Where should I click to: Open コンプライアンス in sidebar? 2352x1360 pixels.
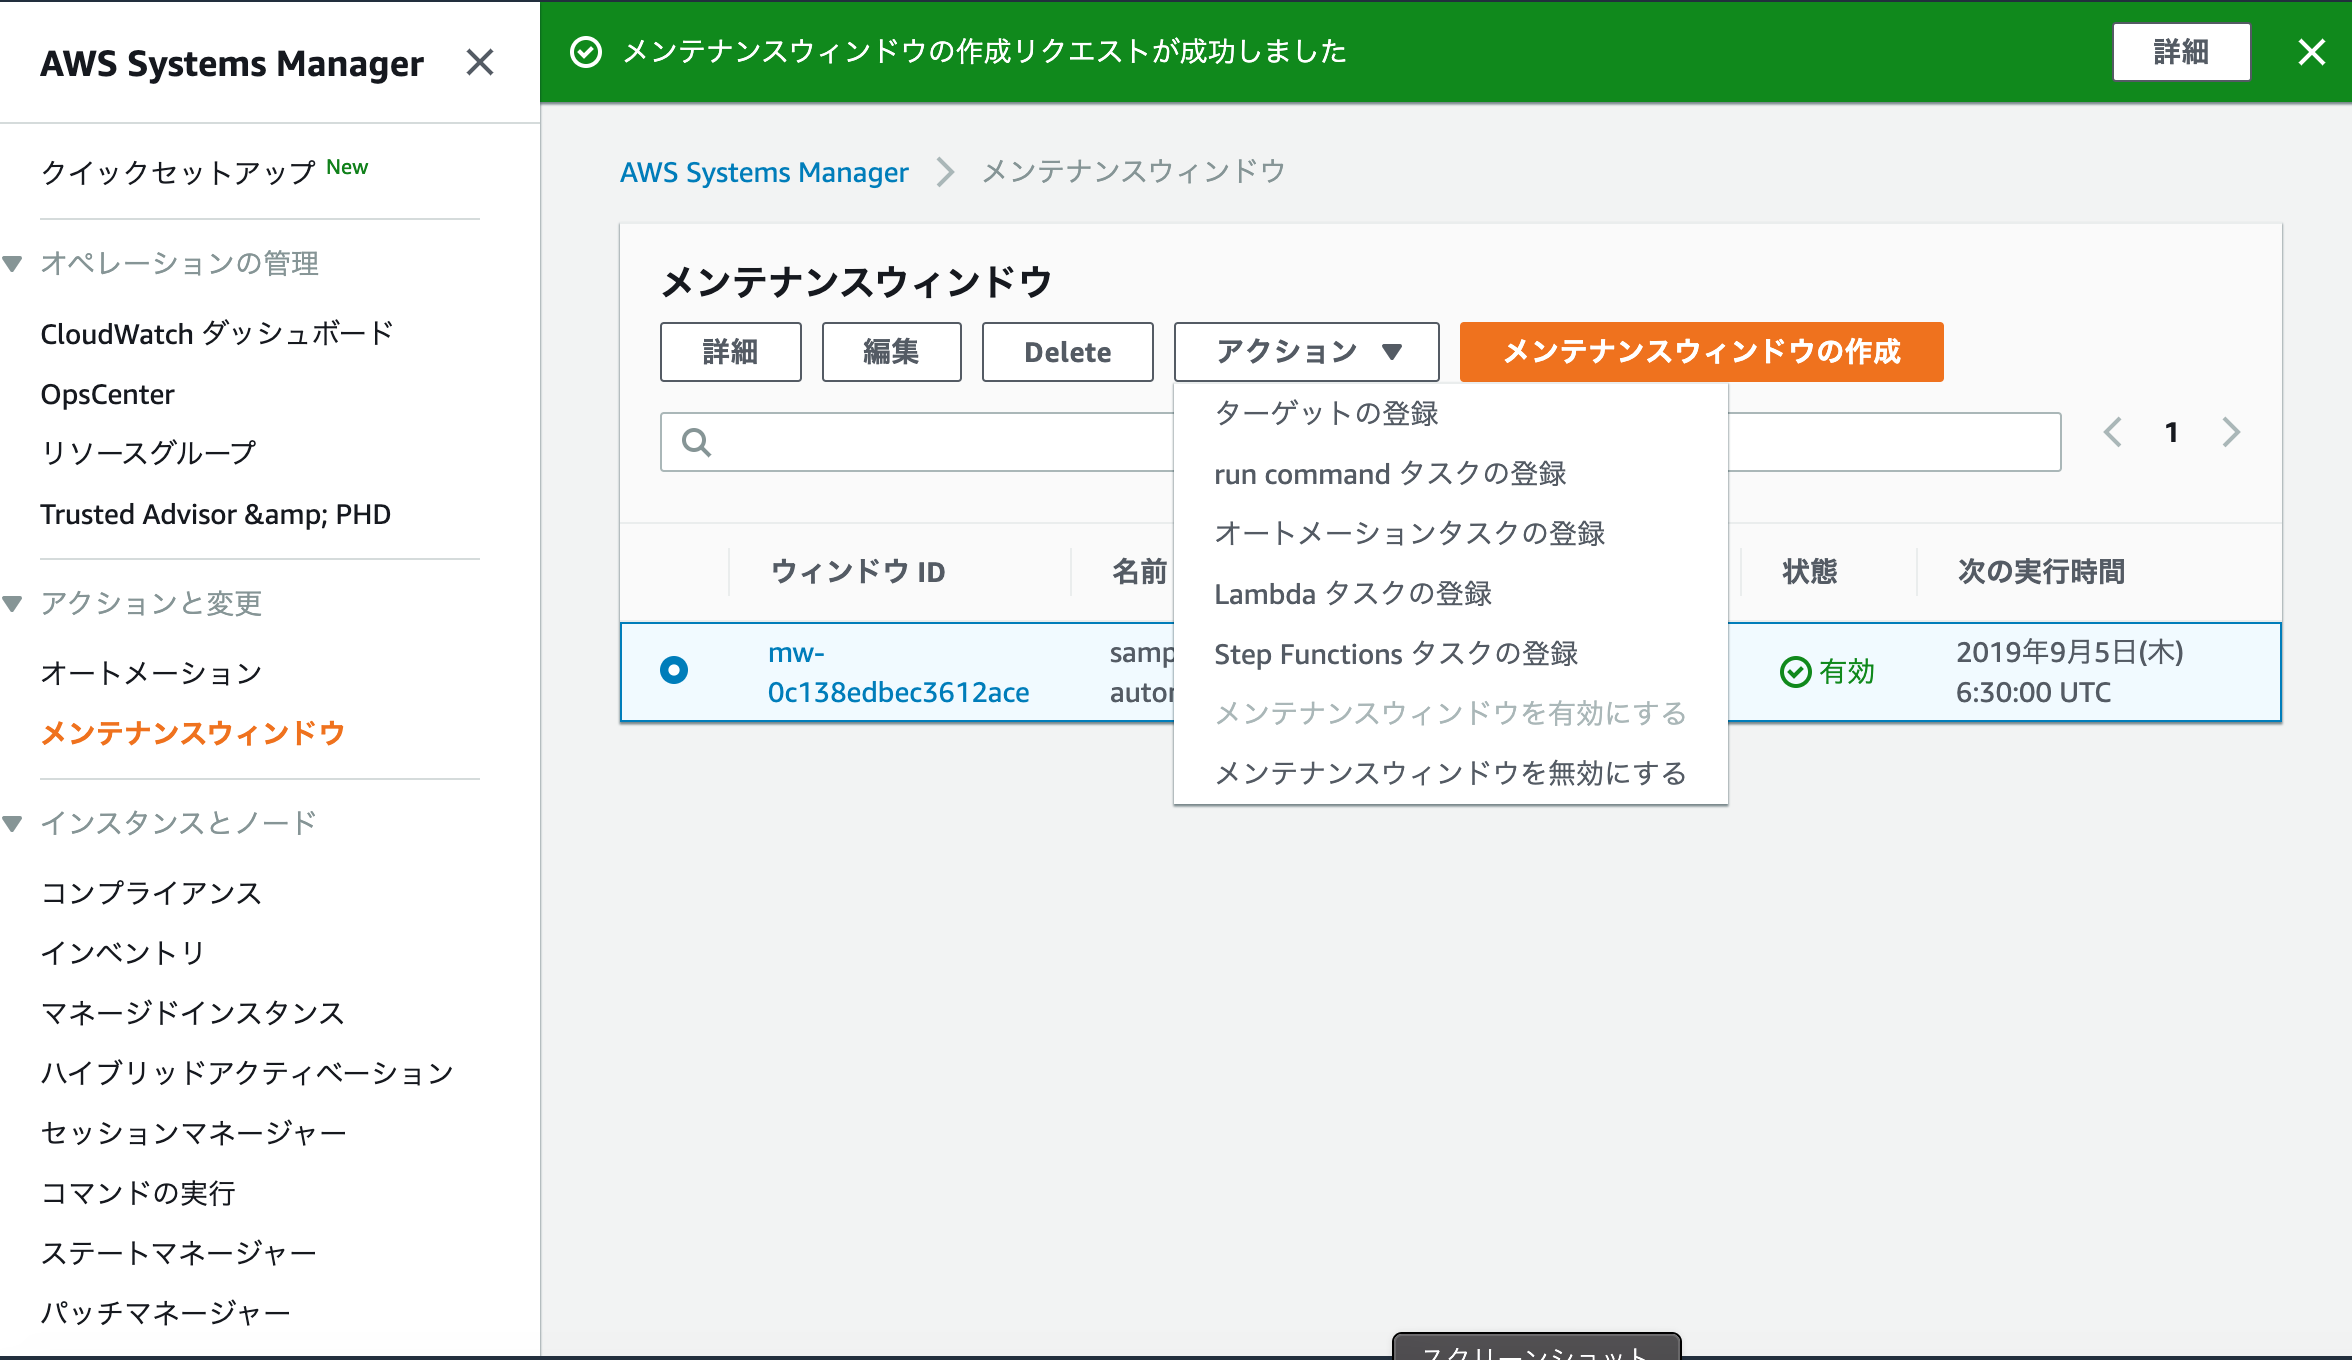click(x=151, y=893)
